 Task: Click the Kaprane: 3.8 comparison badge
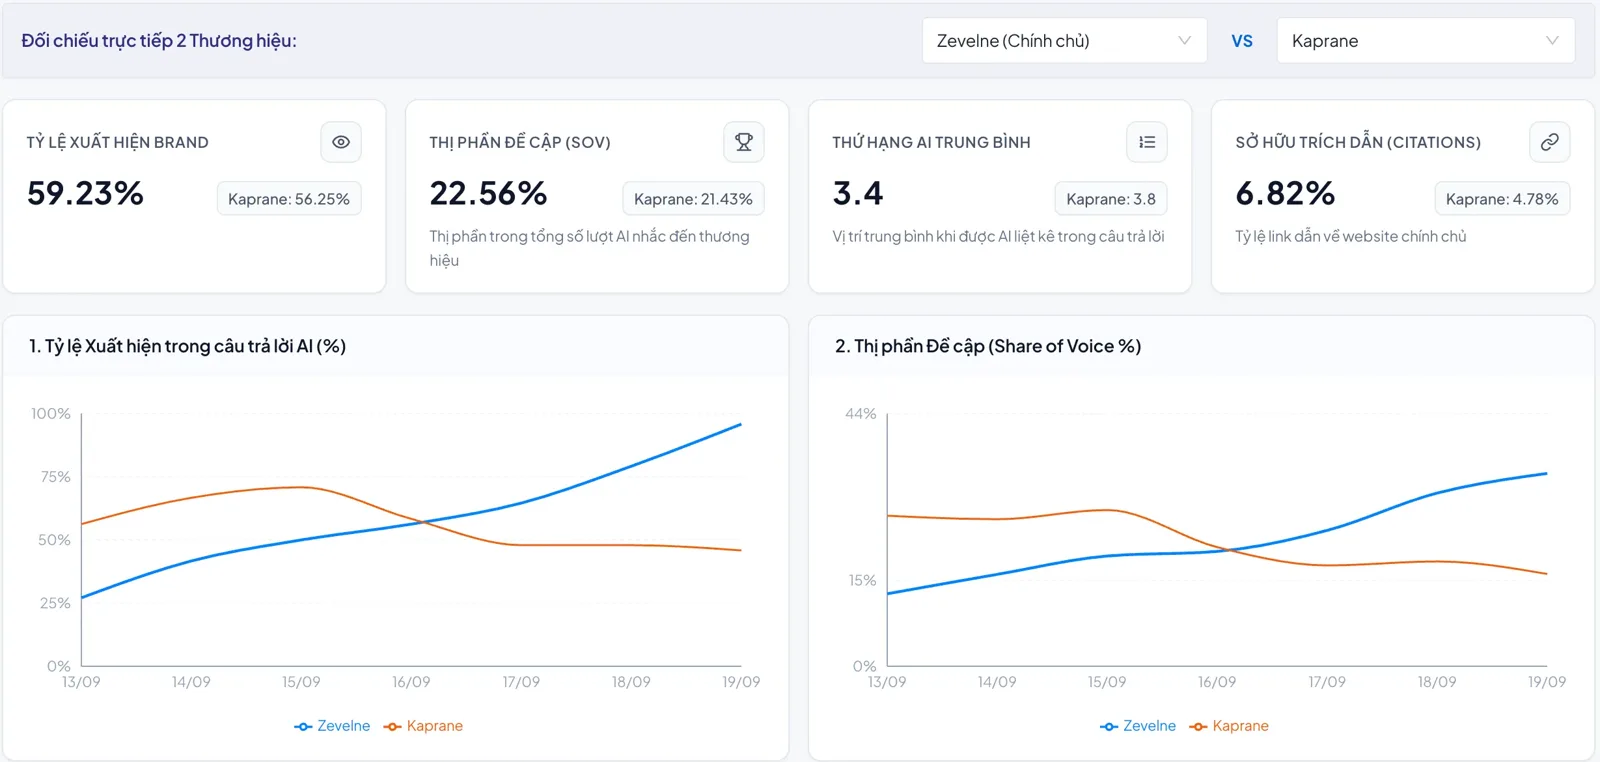pos(1111,199)
